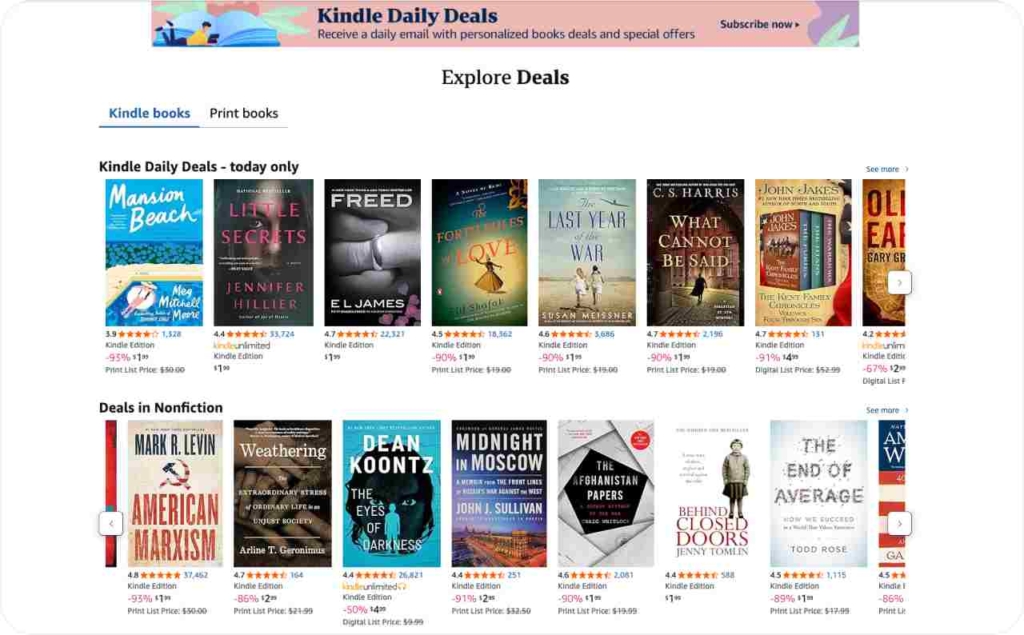Image resolution: width=1024 pixels, height=635 pixels.
Task: Open the 33,724 reviews link for Little Secrets
Action: point(281,334)
